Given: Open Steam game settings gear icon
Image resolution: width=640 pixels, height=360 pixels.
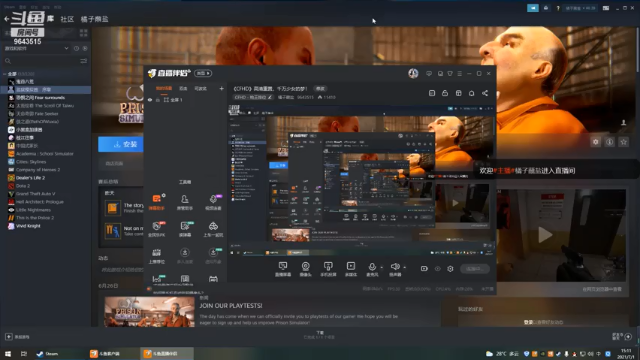Looking at the screenshot, I should pyautogui.click(x=596, y=142).
